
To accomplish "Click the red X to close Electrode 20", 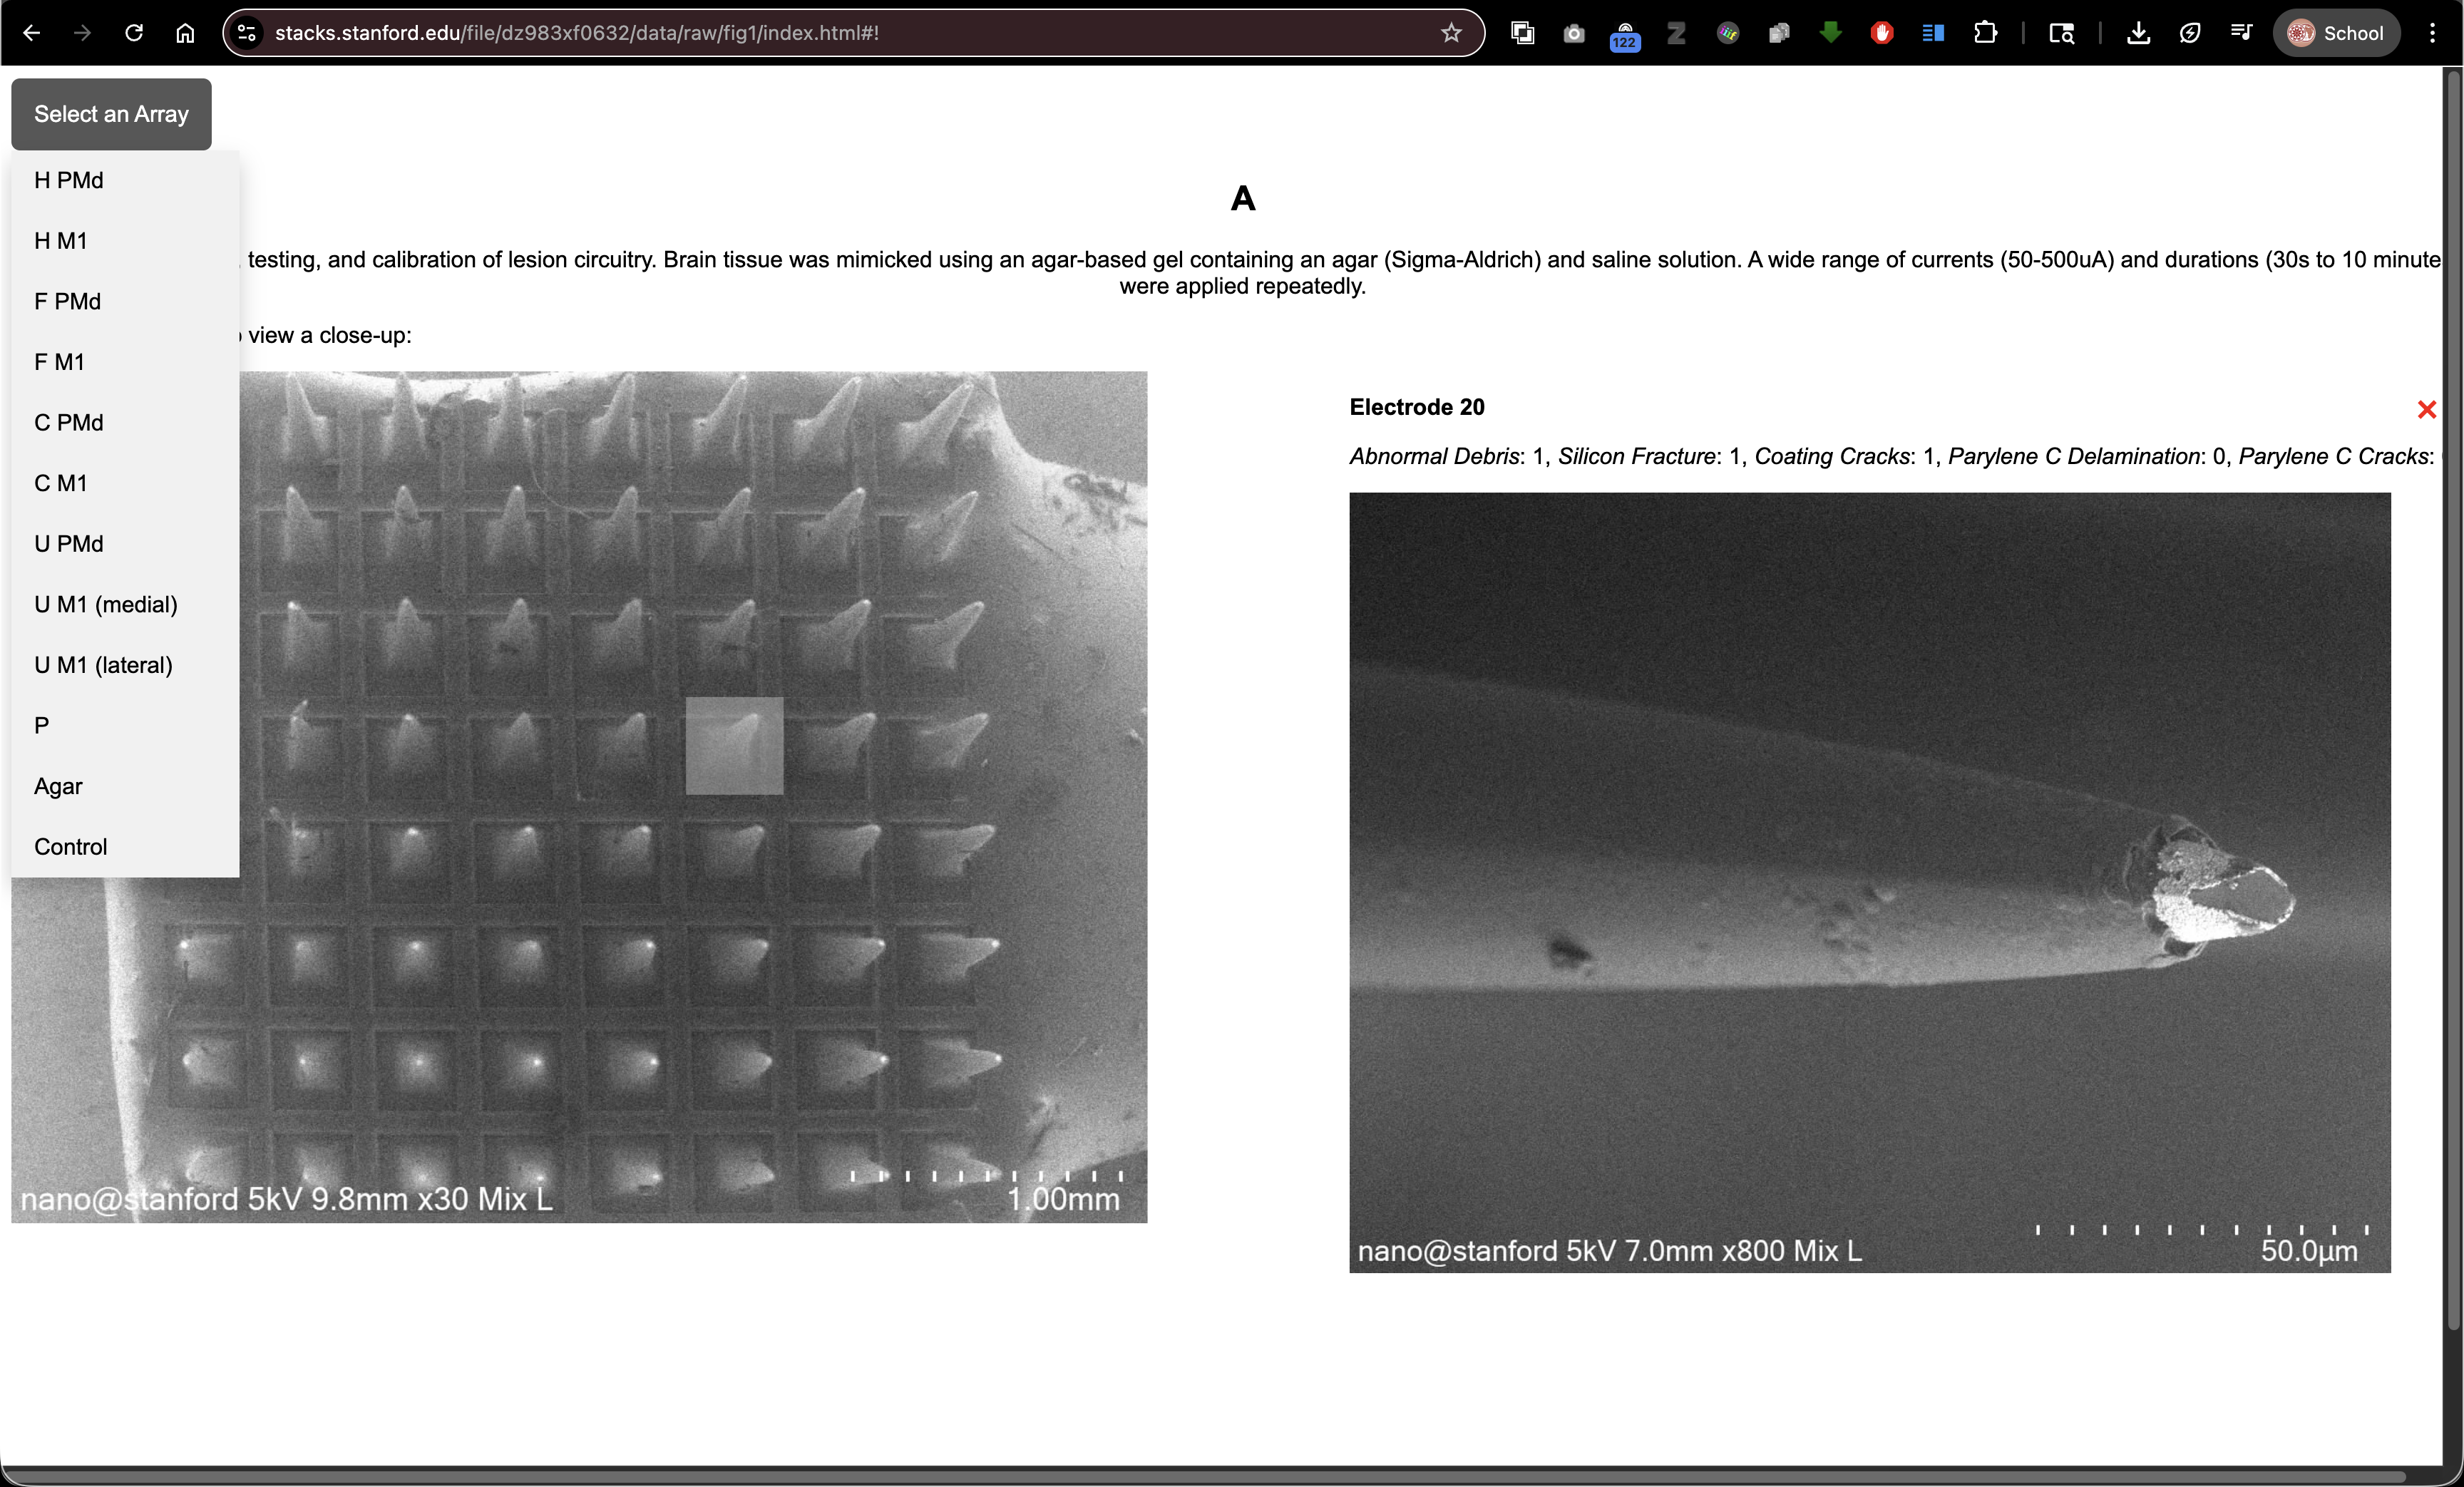I will click(2426, 410).
